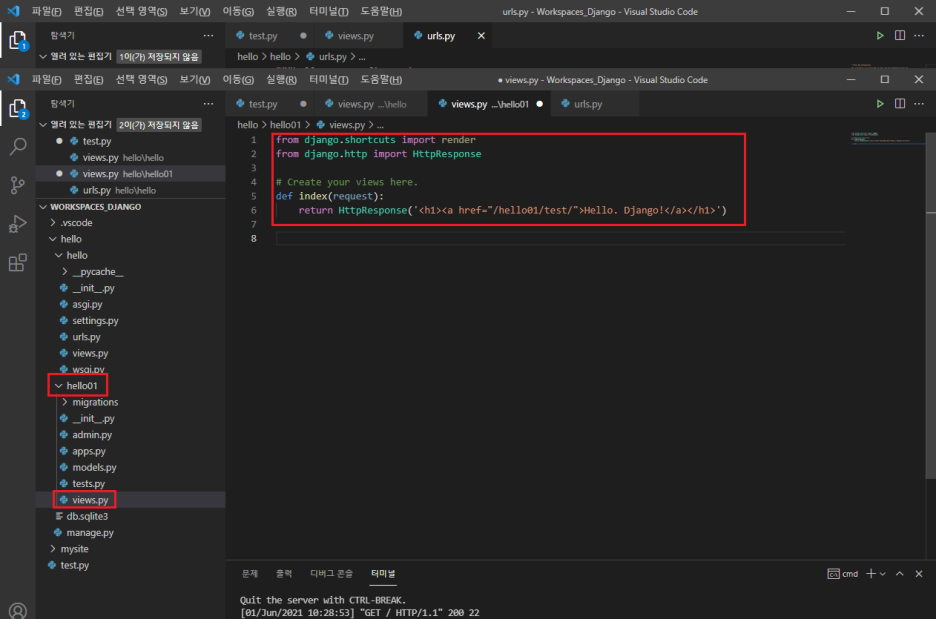Viewport: 936px width, 619px height.
Task: Open 선택 영역(S) menu in front window
Action: 141,79
